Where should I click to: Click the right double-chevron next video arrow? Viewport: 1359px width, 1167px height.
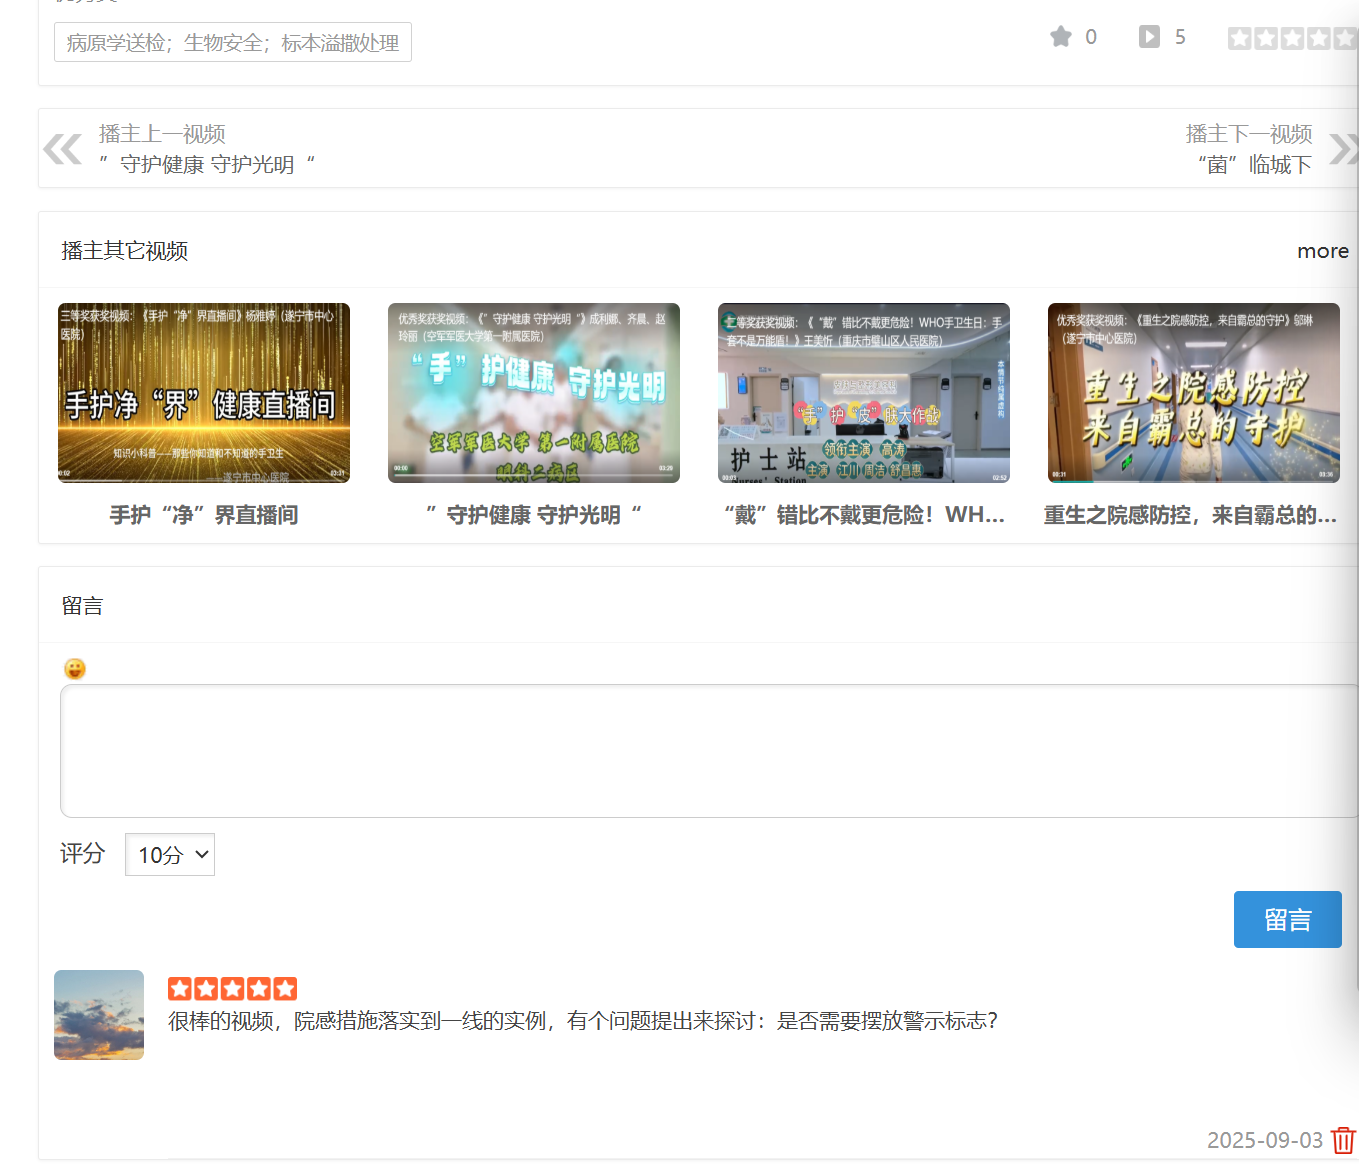click(x=1342, y=149)
